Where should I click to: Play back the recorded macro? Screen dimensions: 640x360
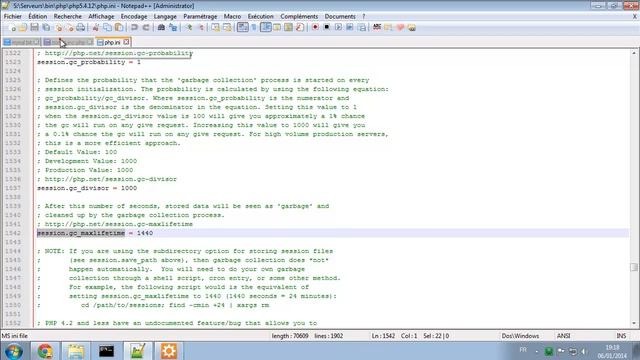click(x=338, y=27)
